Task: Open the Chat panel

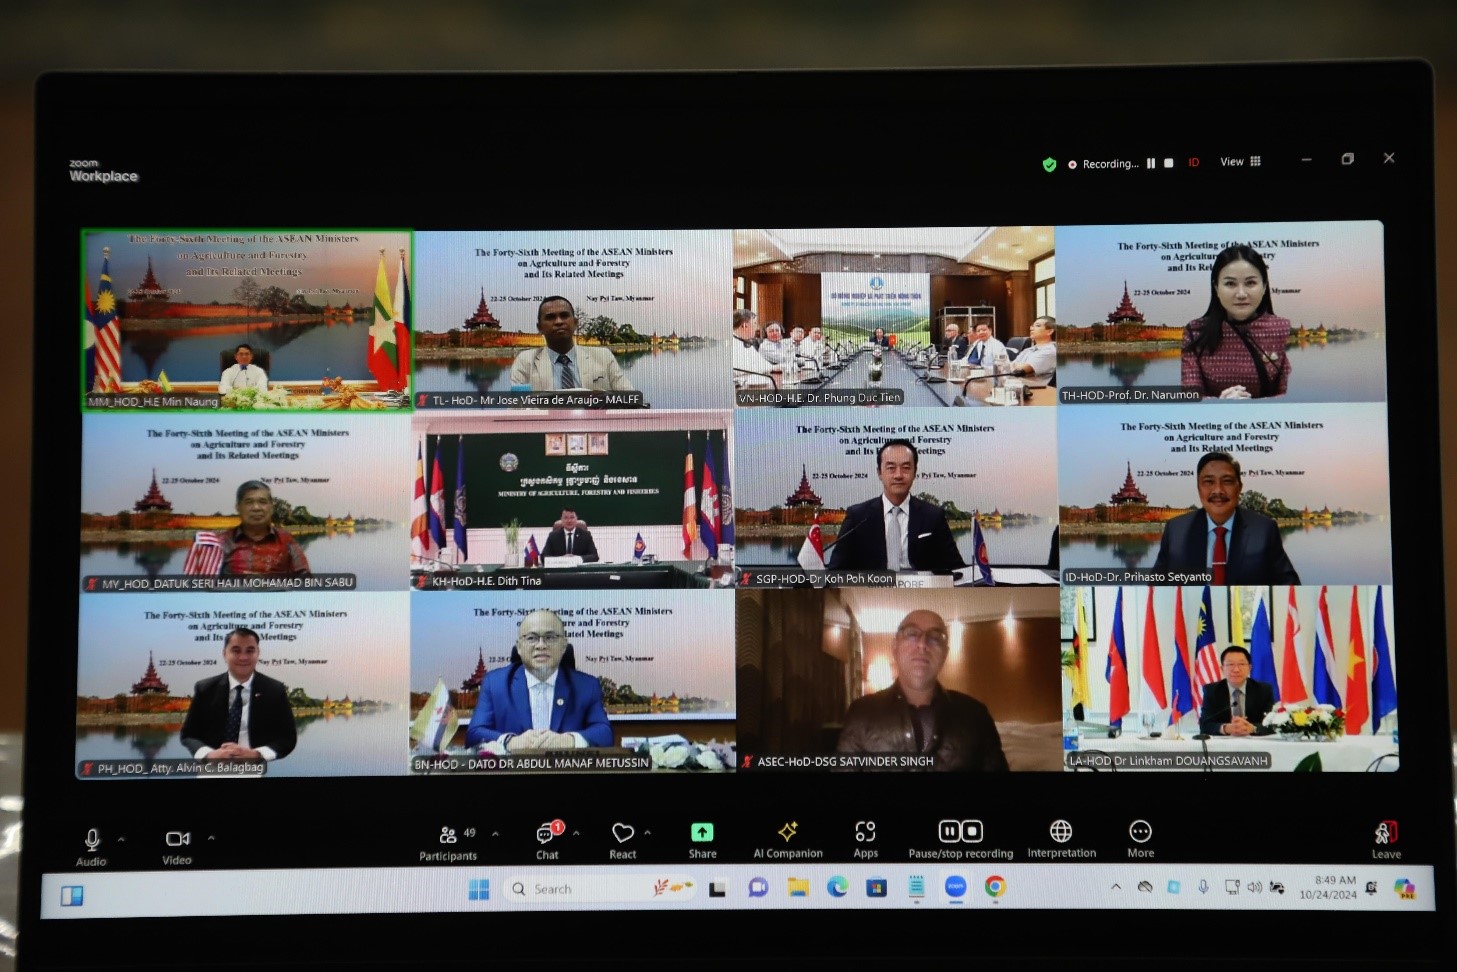Action: pyautogui.click(x=547, y=840)
